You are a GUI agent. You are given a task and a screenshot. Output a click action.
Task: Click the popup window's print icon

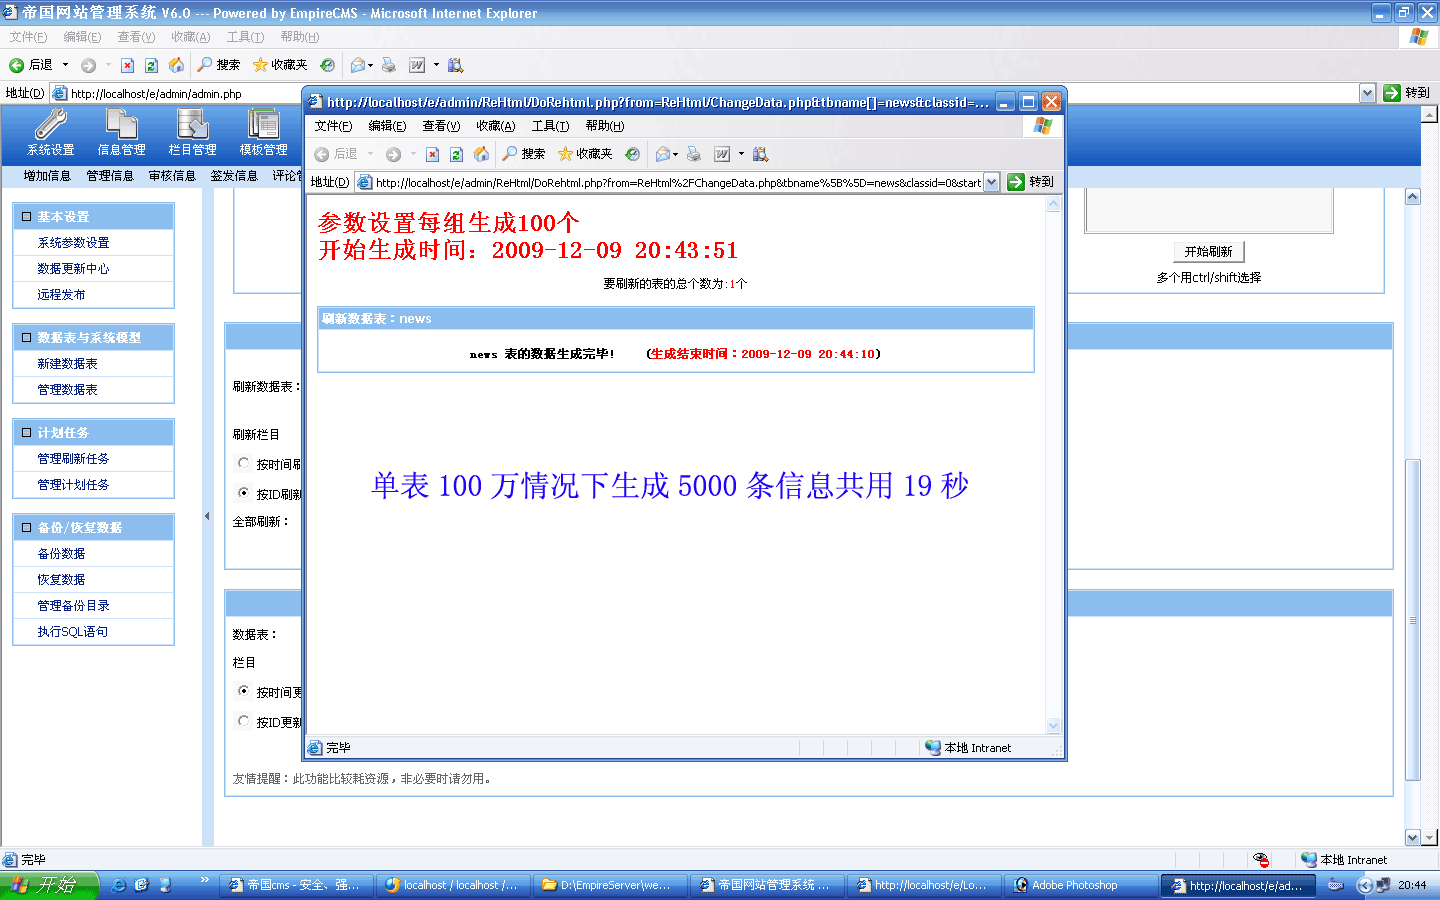(693, 154)
